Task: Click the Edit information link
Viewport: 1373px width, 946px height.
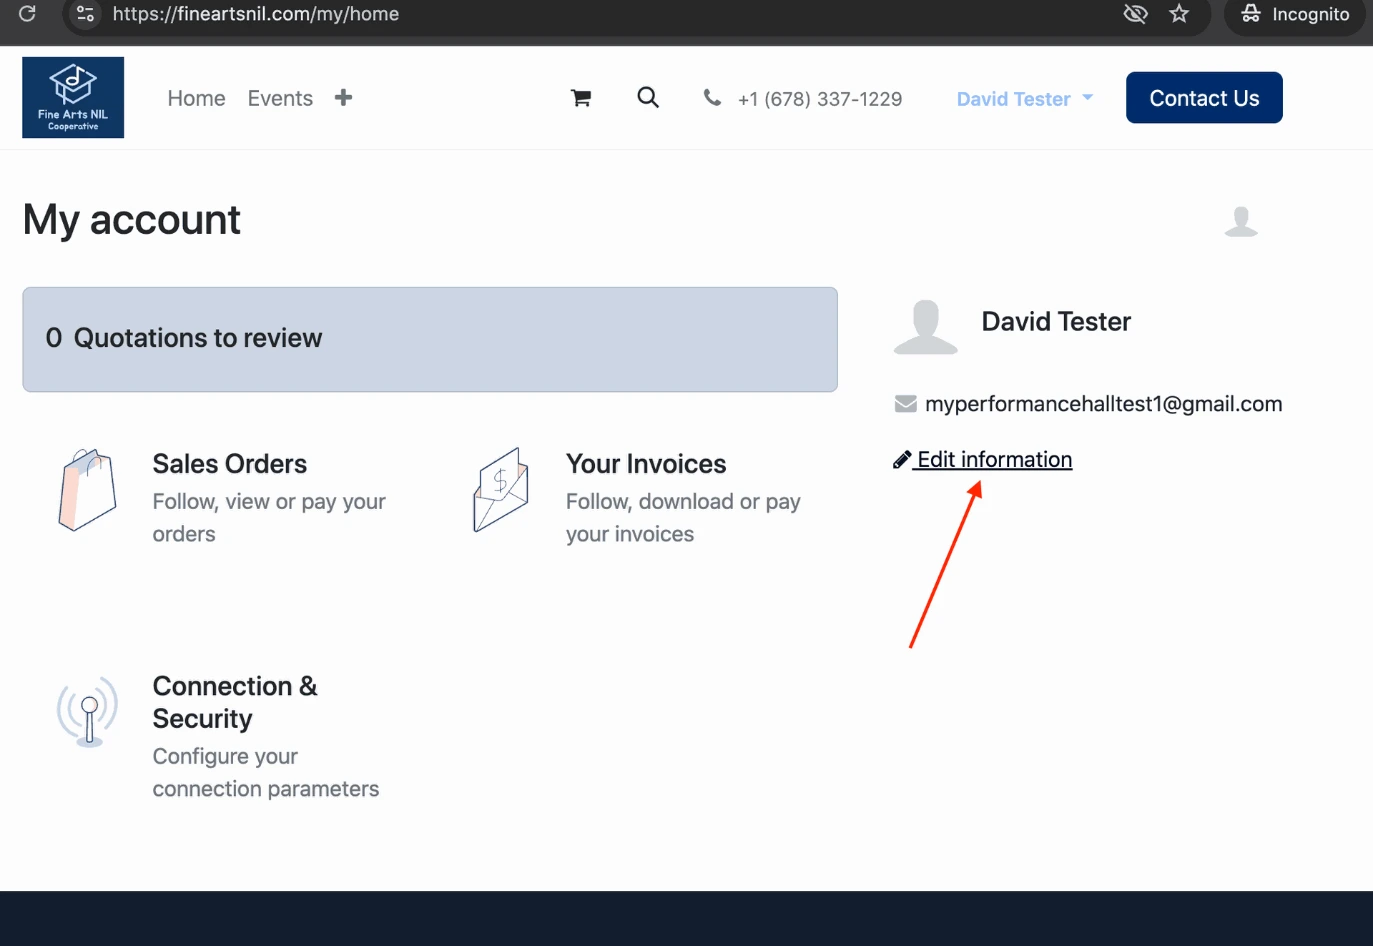Action: point(994,460)
